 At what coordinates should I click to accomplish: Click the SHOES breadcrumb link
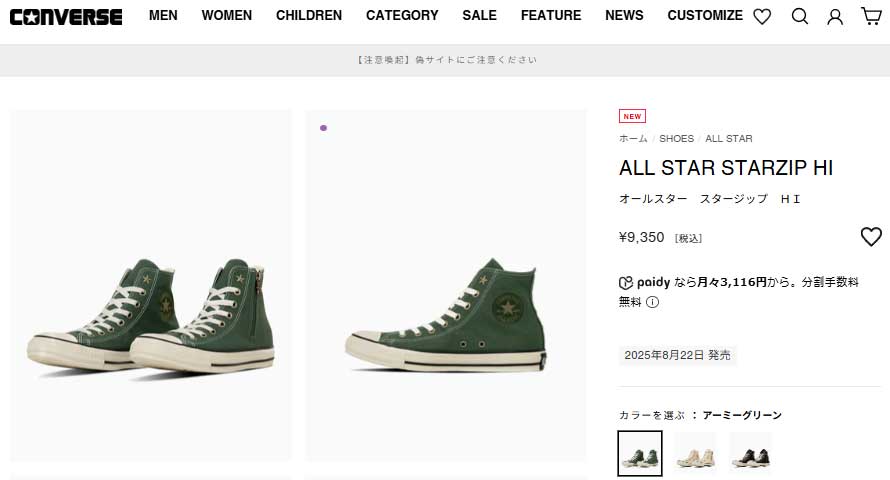(x=676, y=139)
